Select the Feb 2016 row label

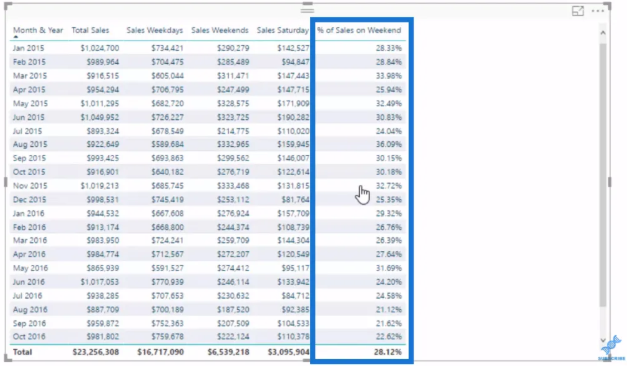29,227
